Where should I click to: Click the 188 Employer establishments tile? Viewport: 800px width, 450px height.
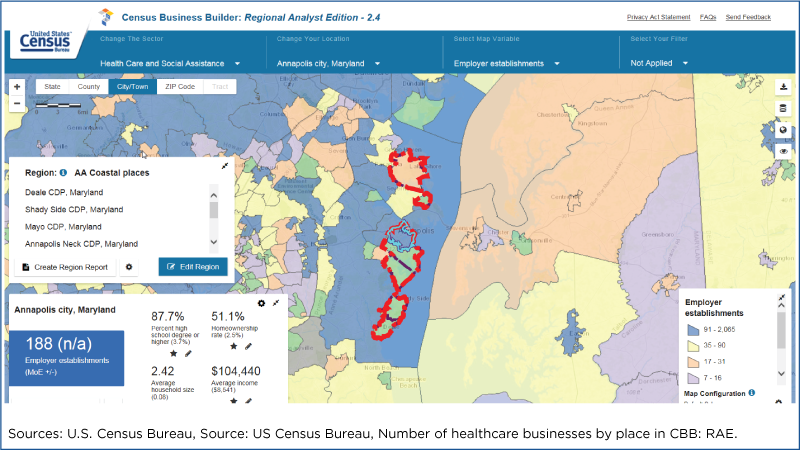point(66,358)
